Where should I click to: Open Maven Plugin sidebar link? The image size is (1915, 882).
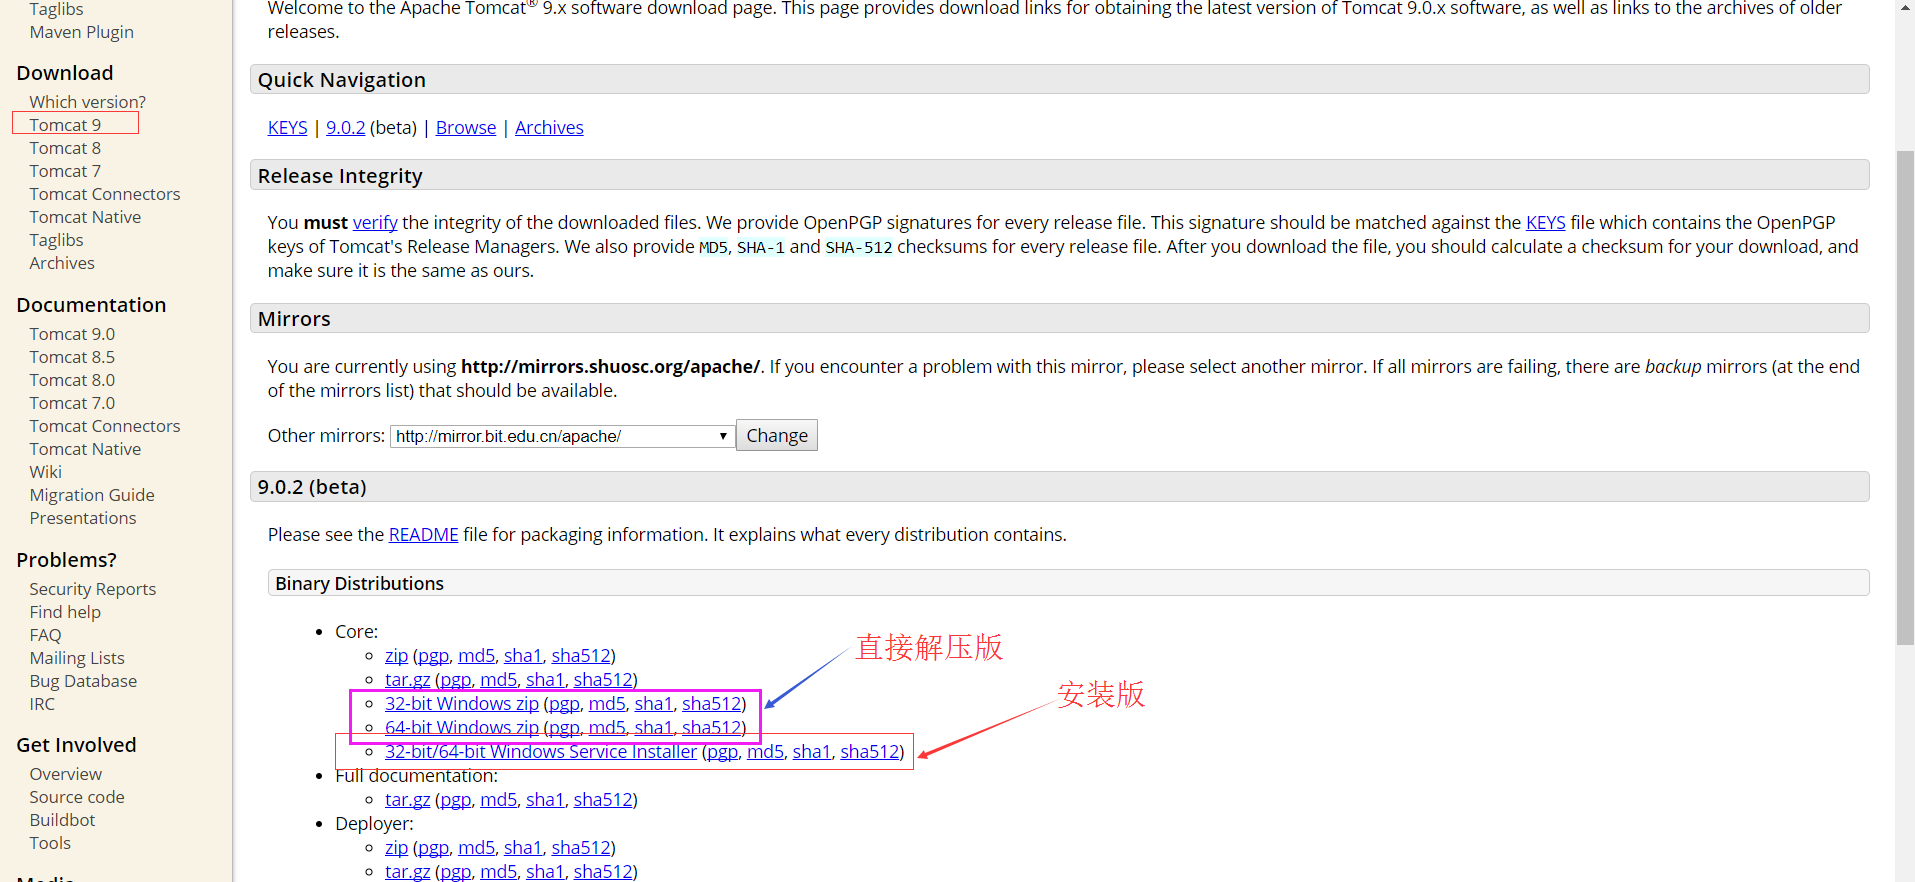[x=81, y=32]
